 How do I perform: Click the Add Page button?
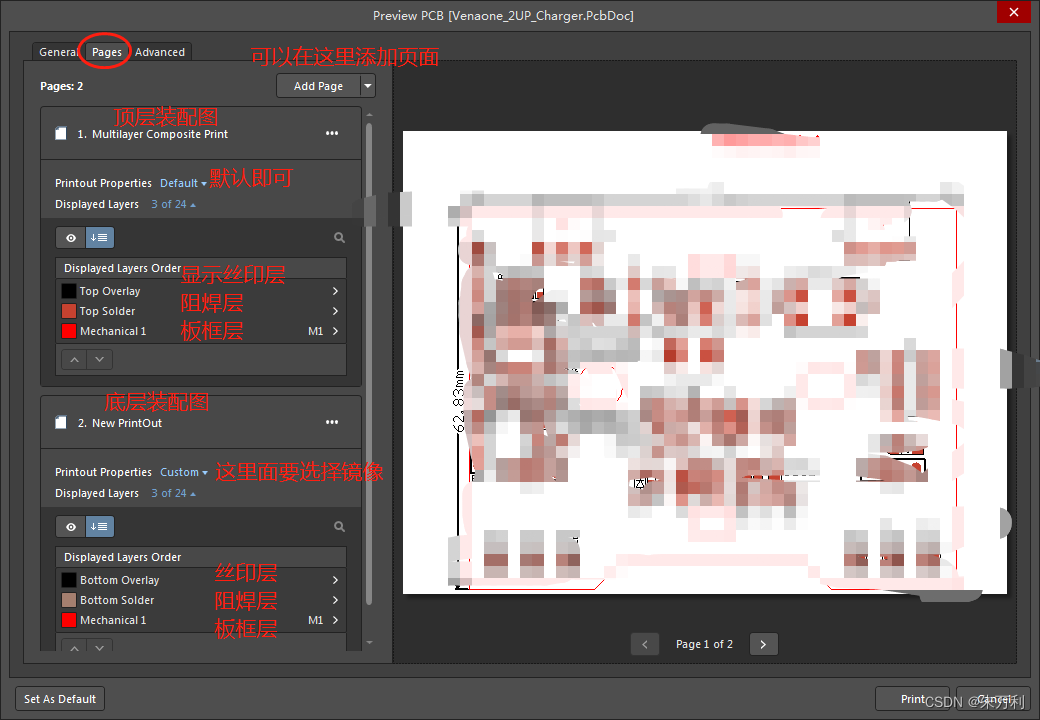[318, 86]
